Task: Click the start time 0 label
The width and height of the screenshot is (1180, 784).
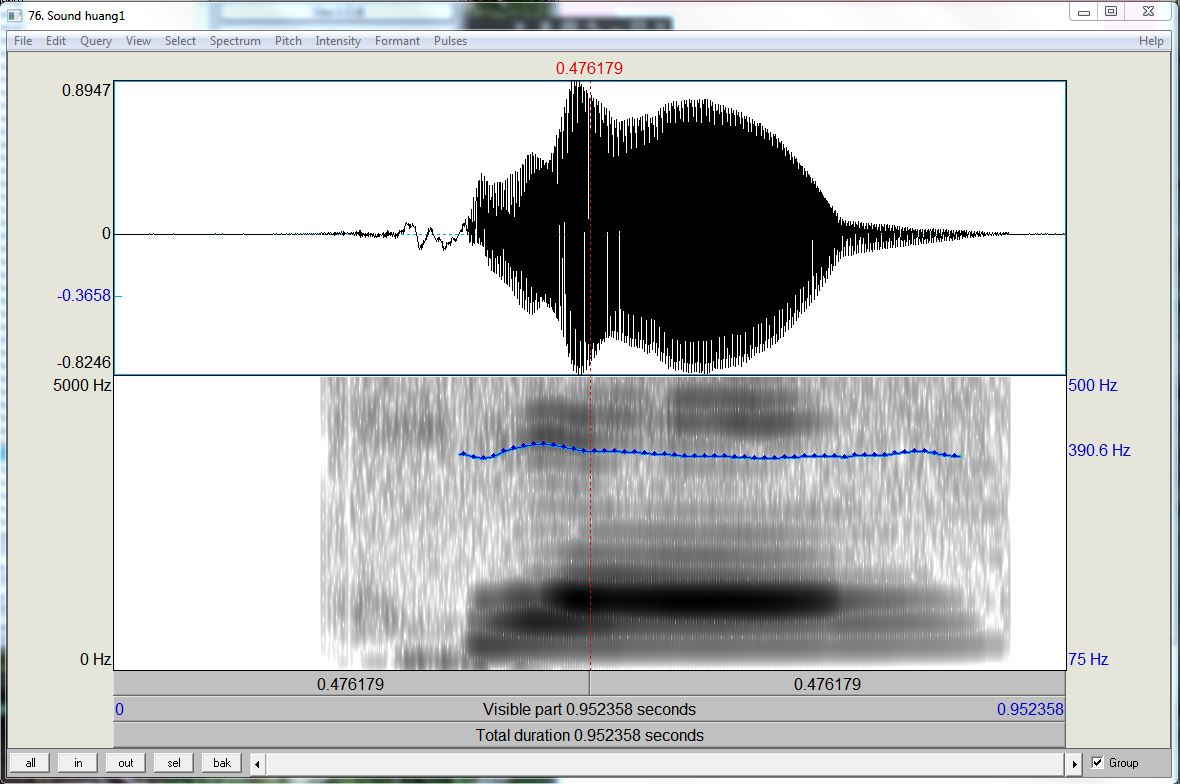Action: 120,710
